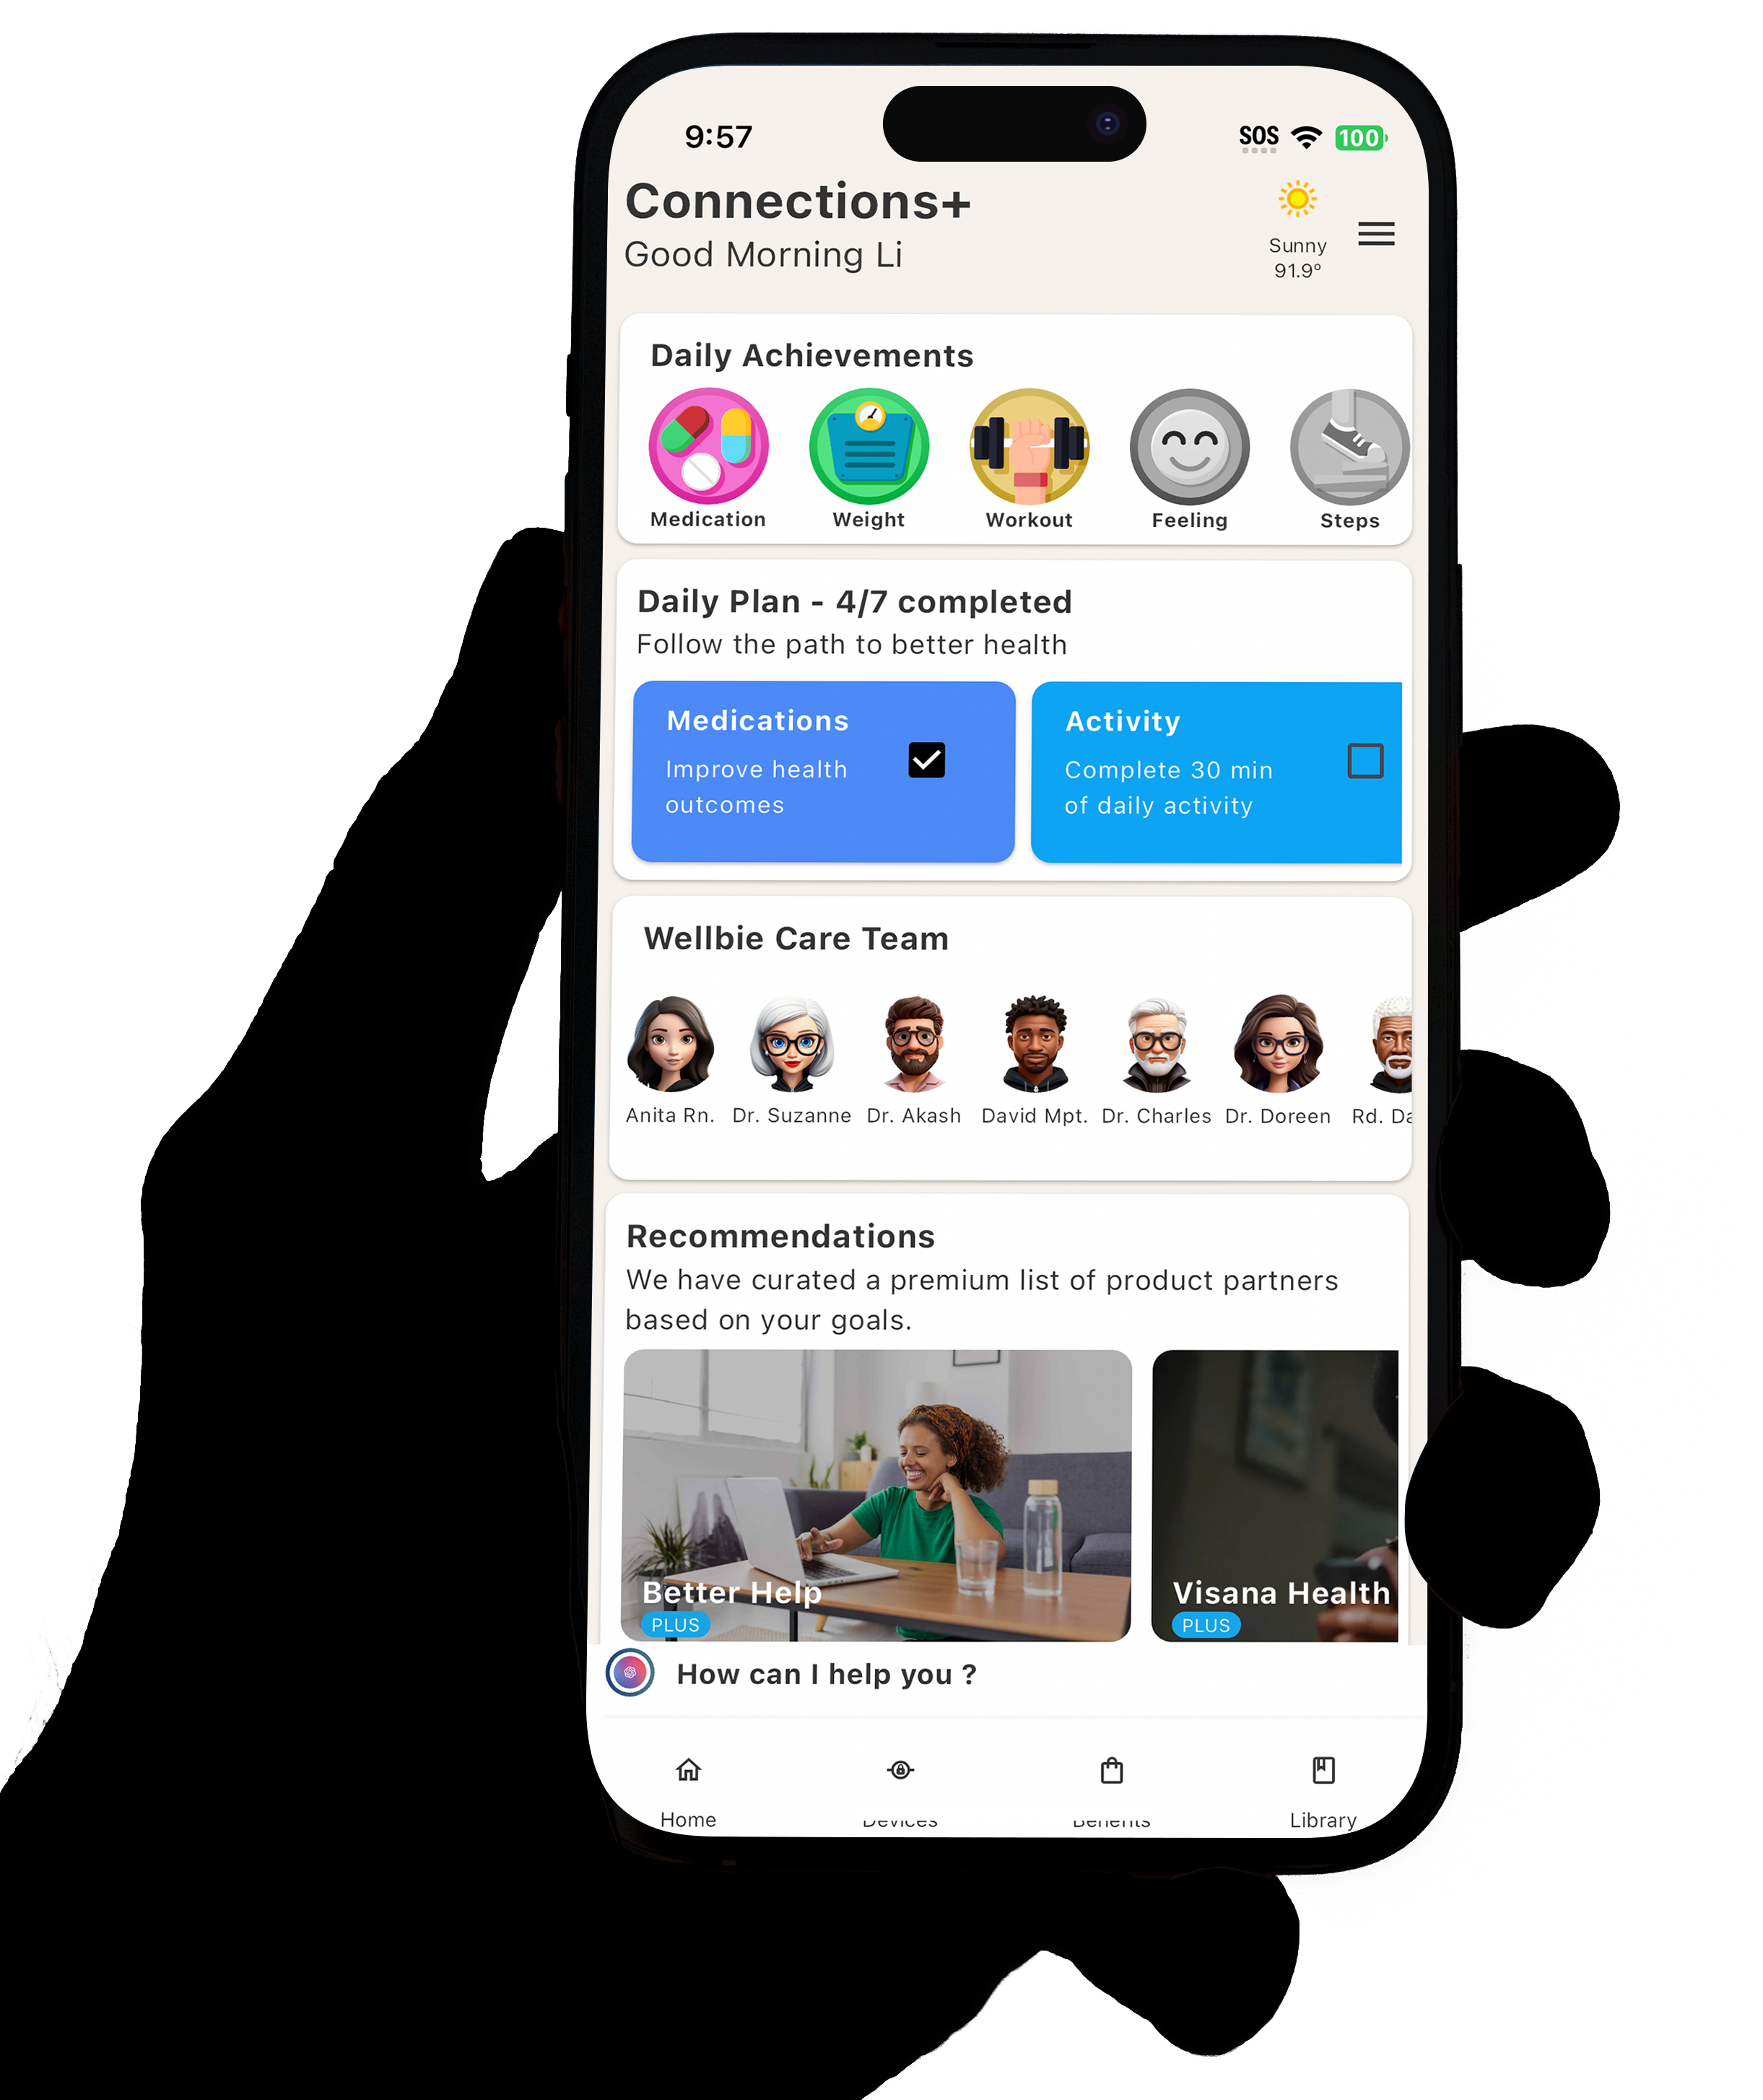
Task: Expand the hamburger menu
Action: [x=1377, y=232]
